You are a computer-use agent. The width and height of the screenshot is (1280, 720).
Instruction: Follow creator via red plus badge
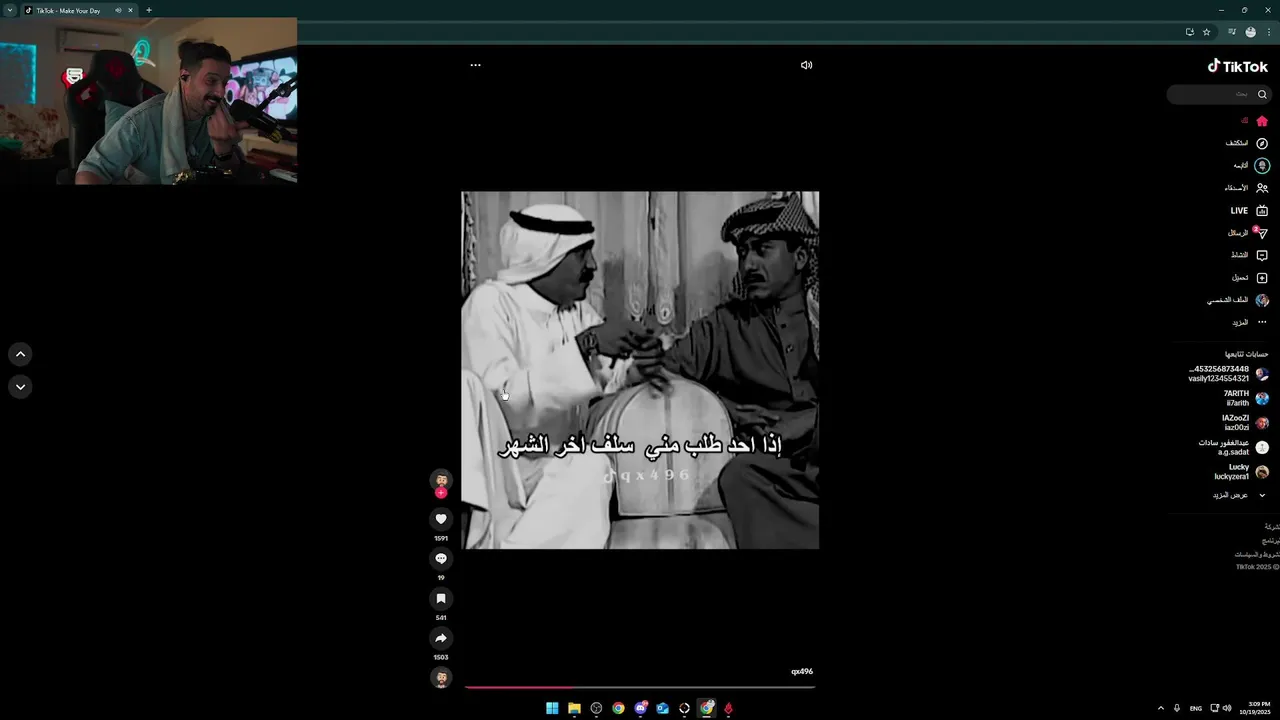(x=441, y=493)
